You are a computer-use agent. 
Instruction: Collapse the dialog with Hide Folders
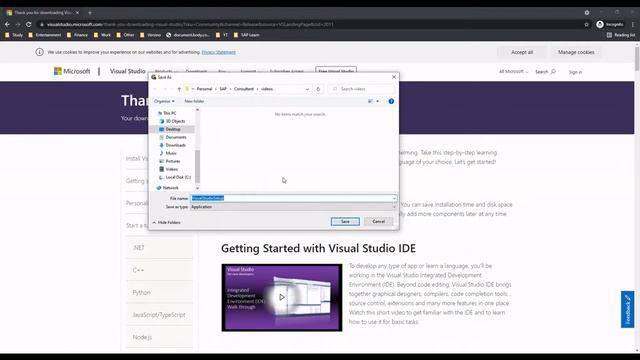click(x=167, y=222)
